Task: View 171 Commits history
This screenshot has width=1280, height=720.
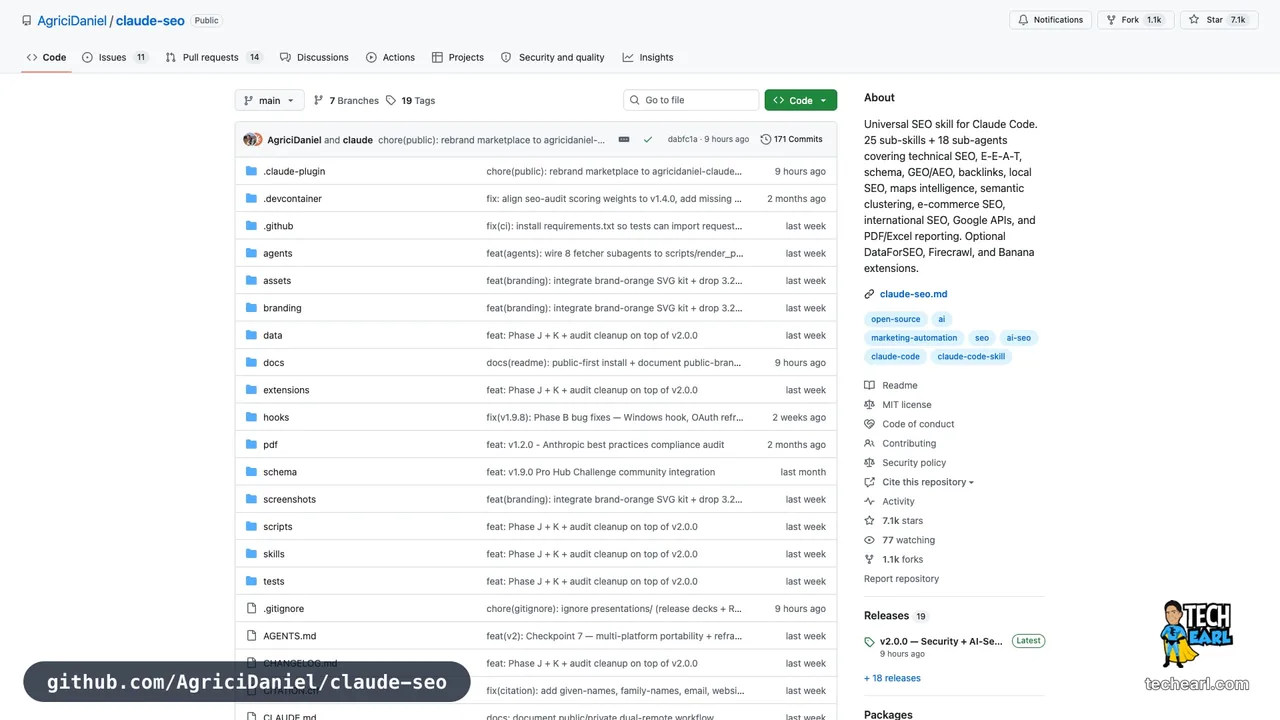Action: (791, 139)
